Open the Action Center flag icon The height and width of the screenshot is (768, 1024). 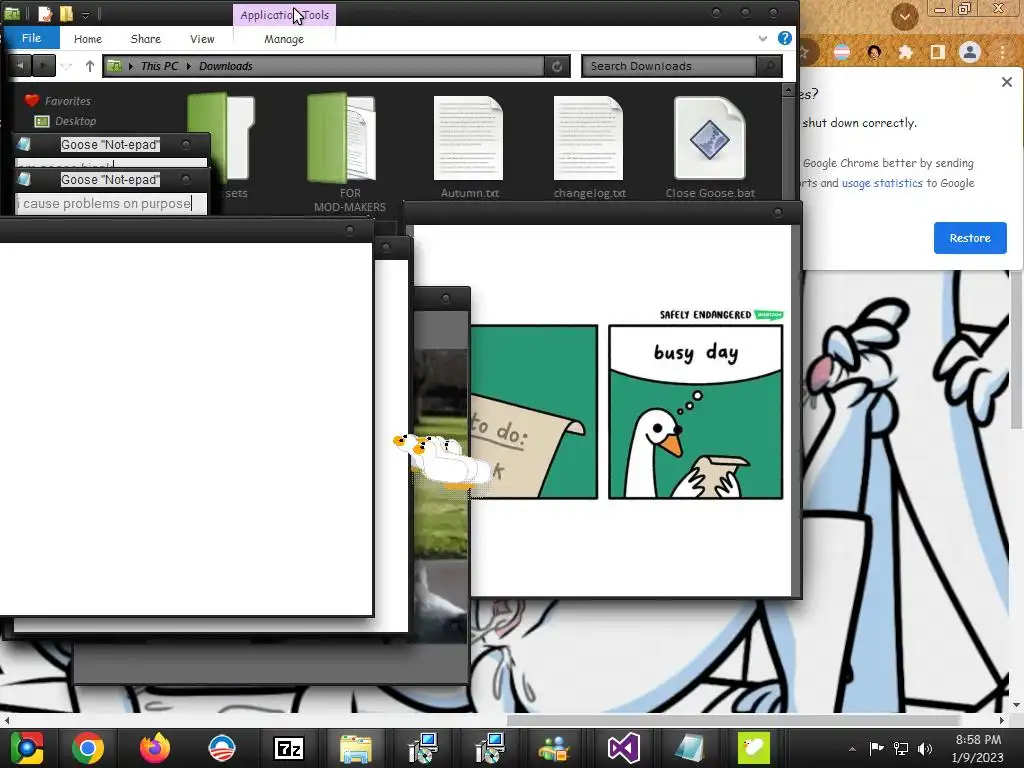click(876, 748)
